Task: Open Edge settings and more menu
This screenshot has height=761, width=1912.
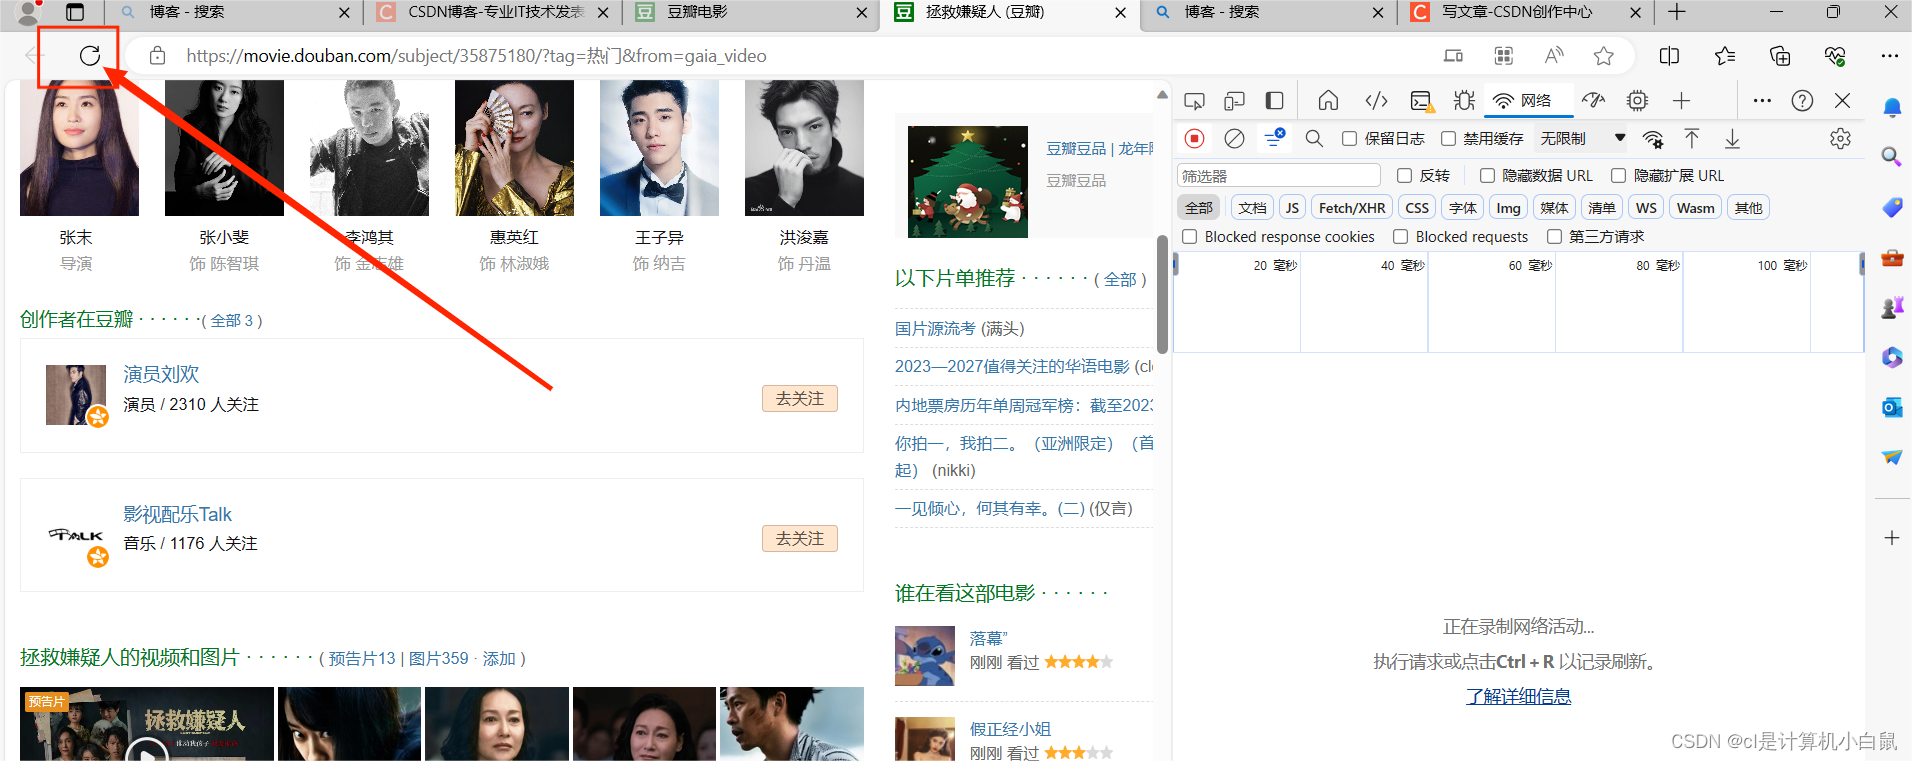Action: coord(1889,56)
